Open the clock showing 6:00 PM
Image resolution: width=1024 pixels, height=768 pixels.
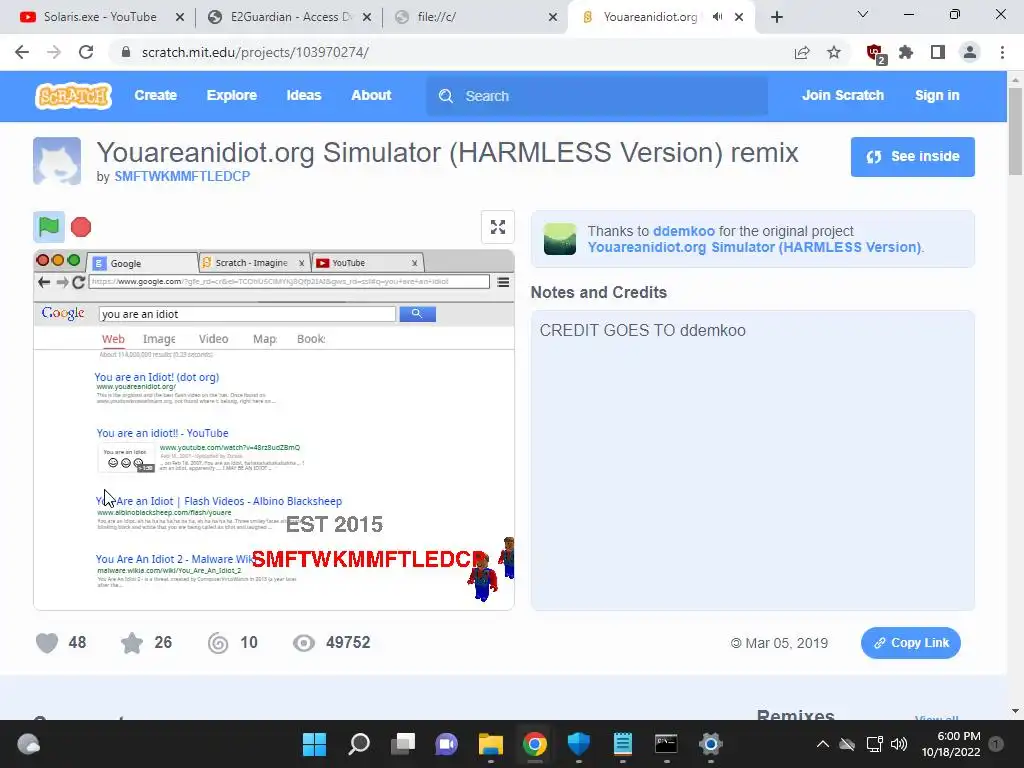[951, 744]
